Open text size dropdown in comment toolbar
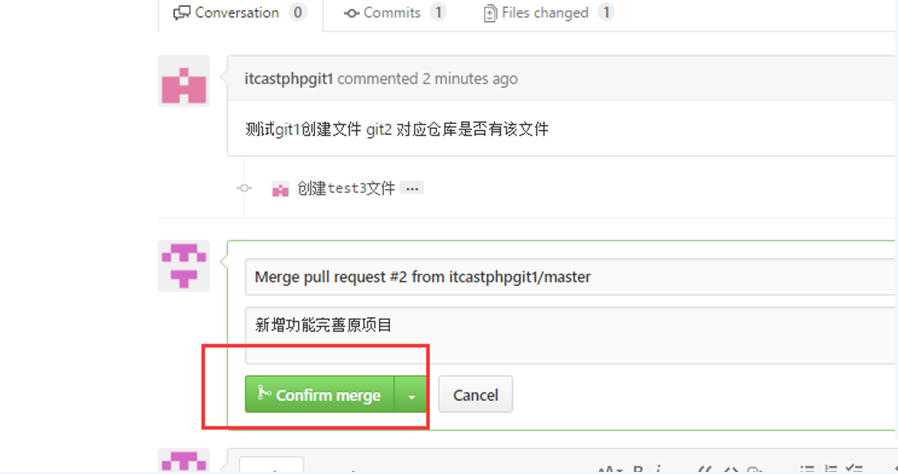Viewport: 898px width, 474px height. pyautogui.click(x=611, y=471)
